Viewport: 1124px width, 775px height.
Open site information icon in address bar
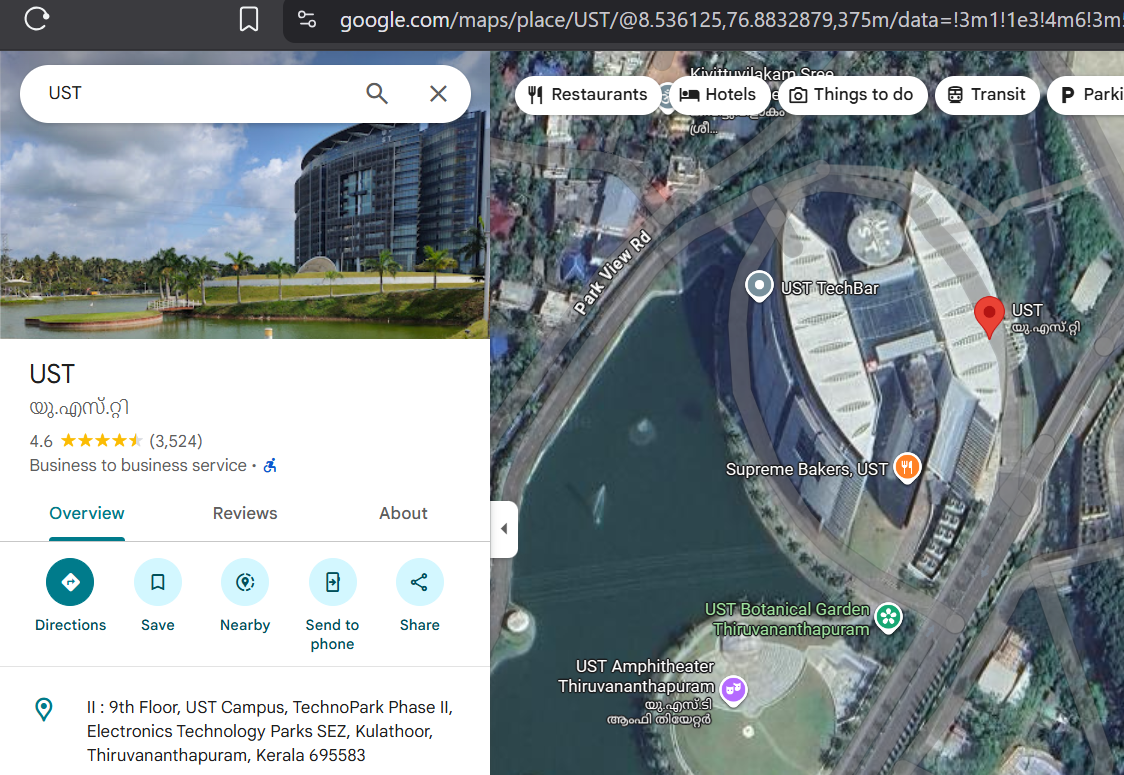[x=307, y=19]
